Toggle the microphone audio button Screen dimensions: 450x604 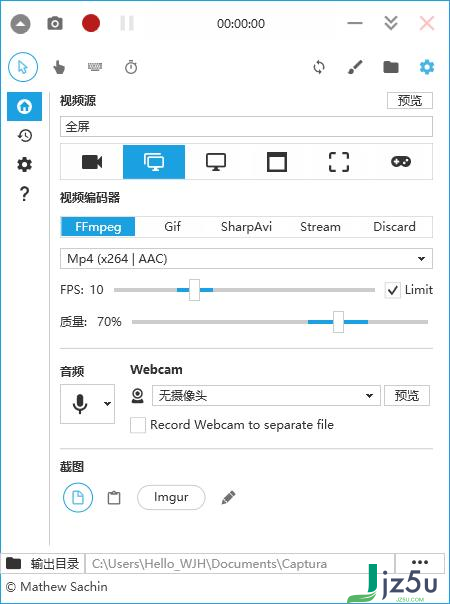tap(80, 404)
